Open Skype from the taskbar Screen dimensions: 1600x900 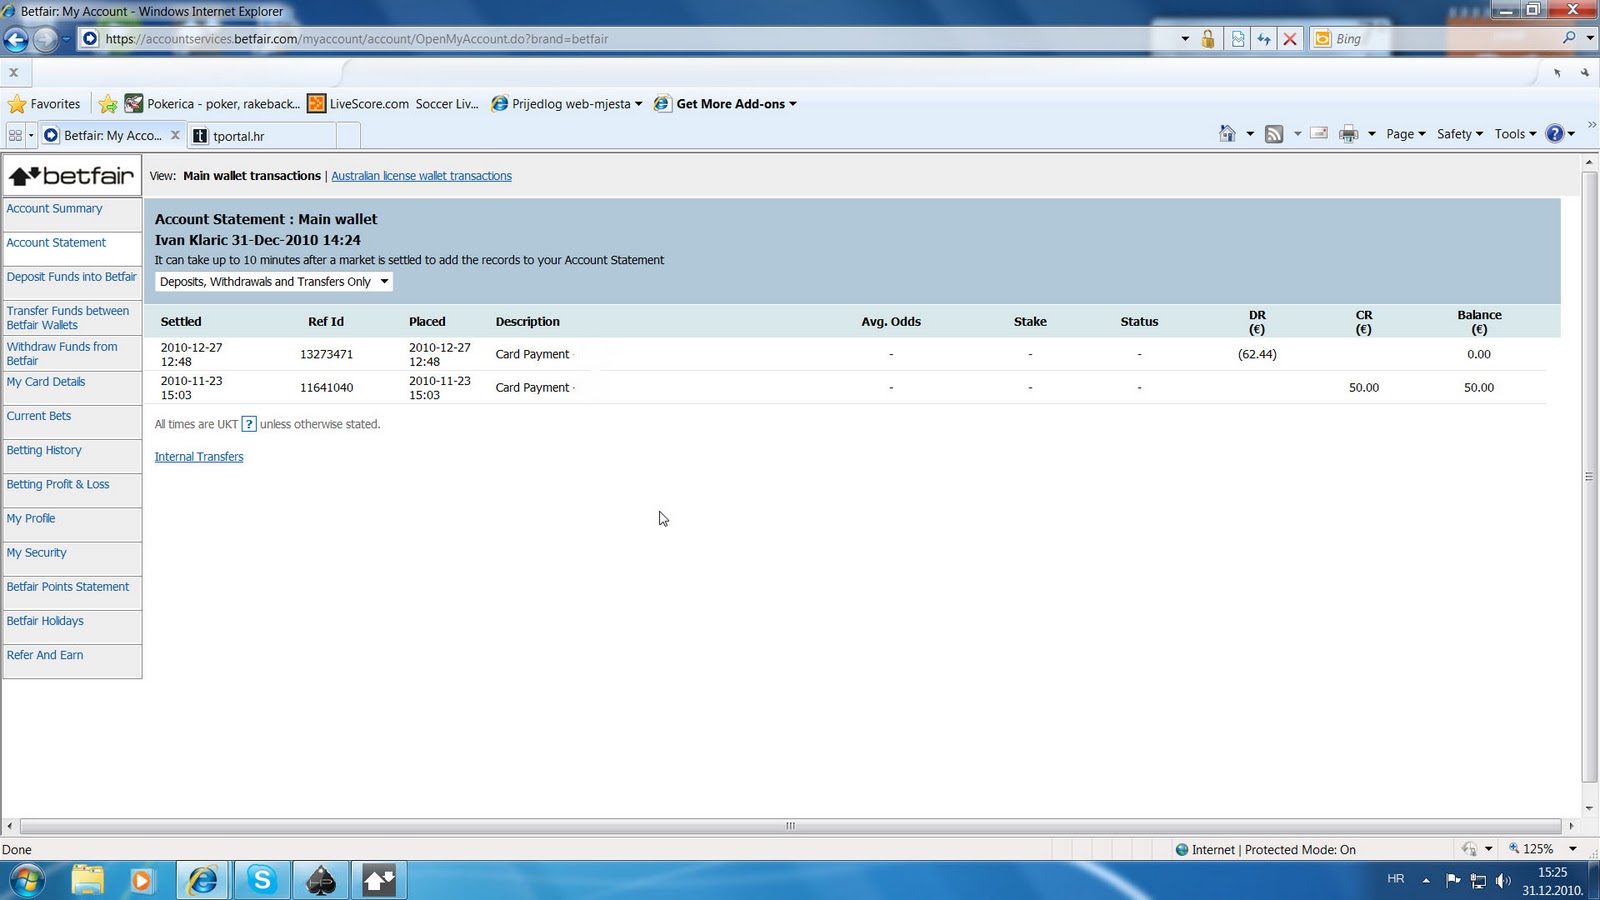(262, 881)
